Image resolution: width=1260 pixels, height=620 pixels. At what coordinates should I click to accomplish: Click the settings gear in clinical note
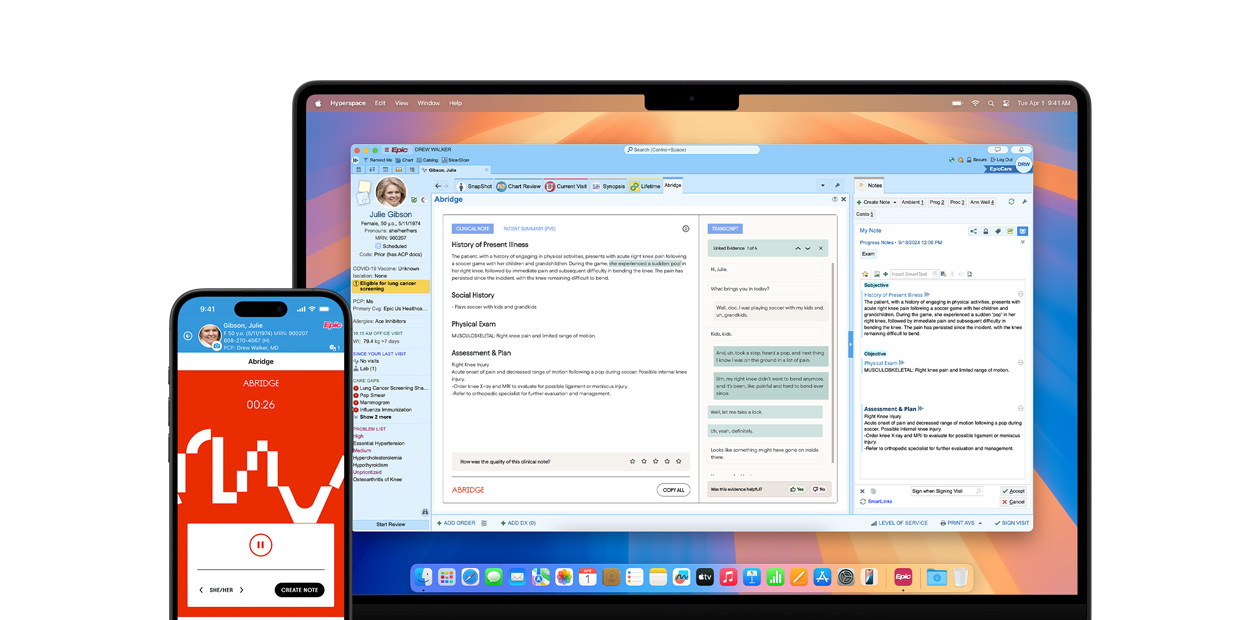[685, 229]
